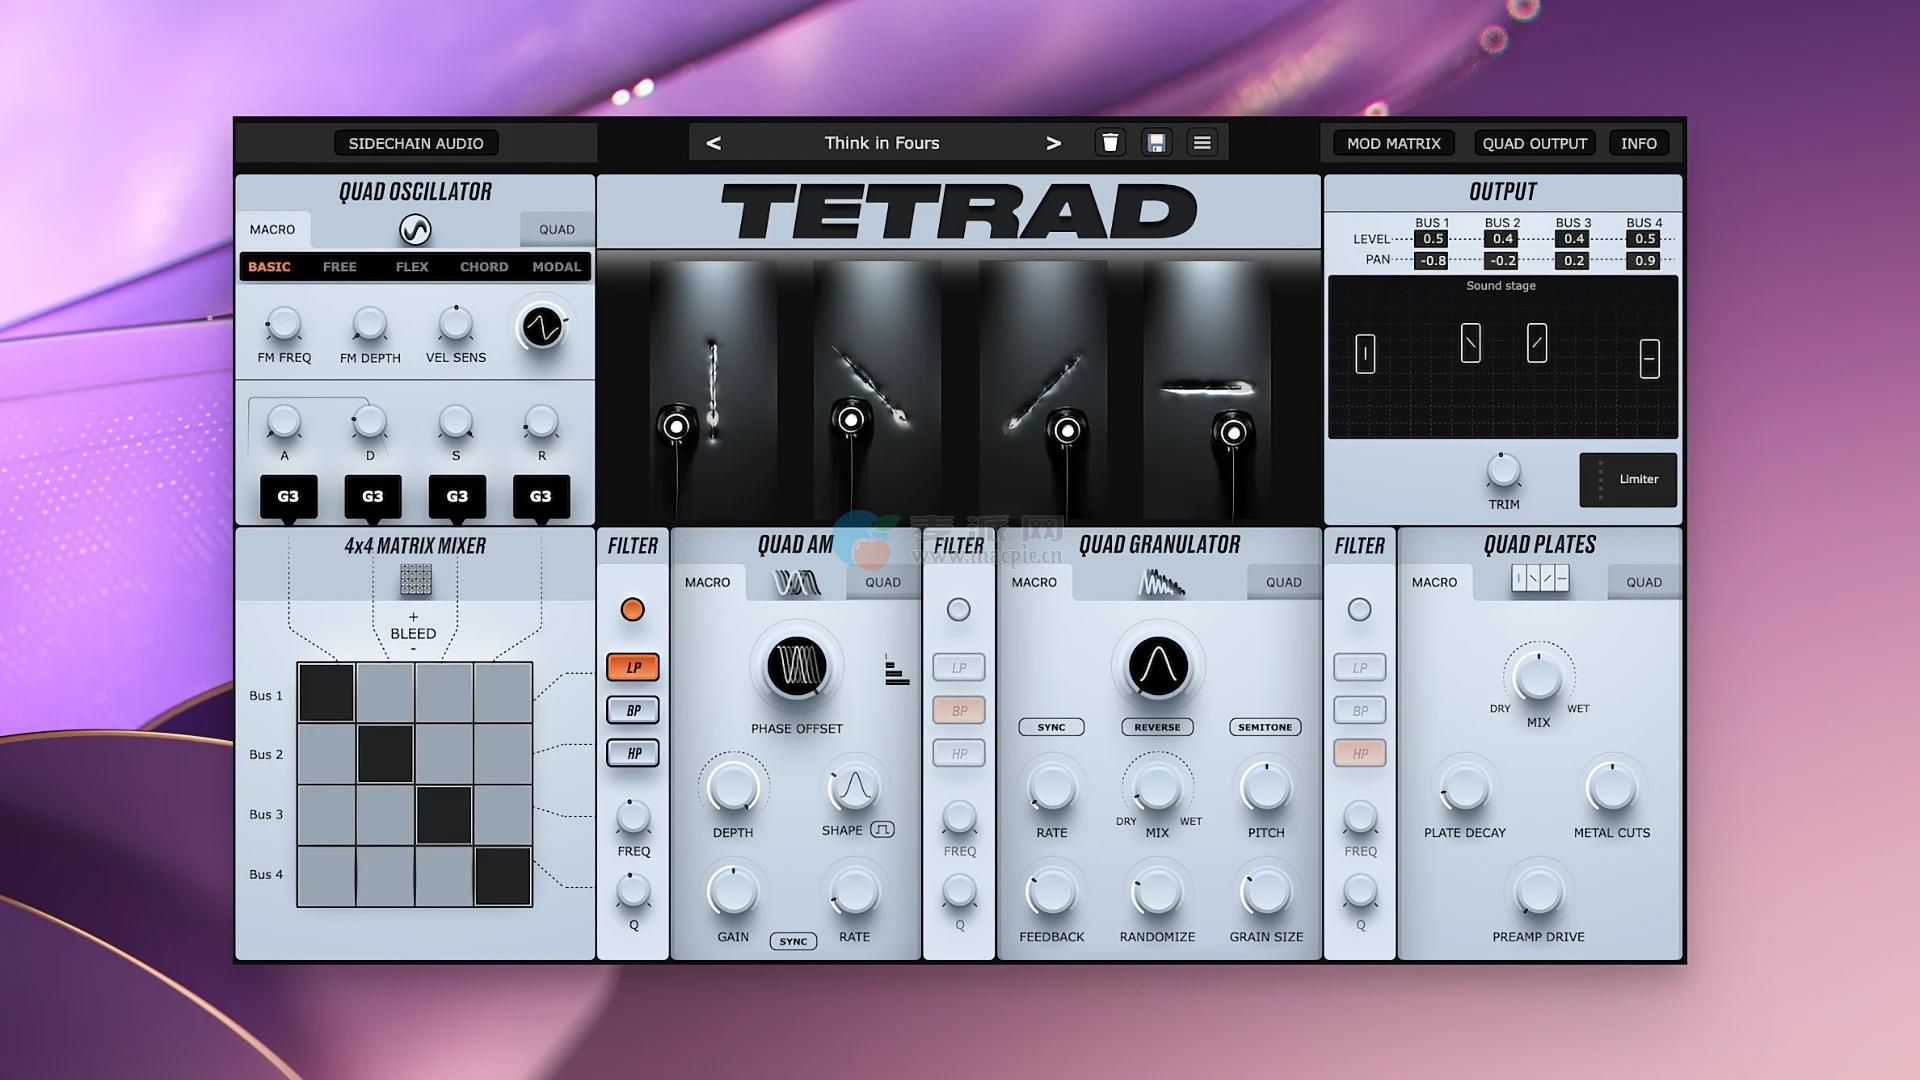Click the Quad Oscillator sine wave icon
This screenshot has height=1080, width=1920.
coord(415,230)
